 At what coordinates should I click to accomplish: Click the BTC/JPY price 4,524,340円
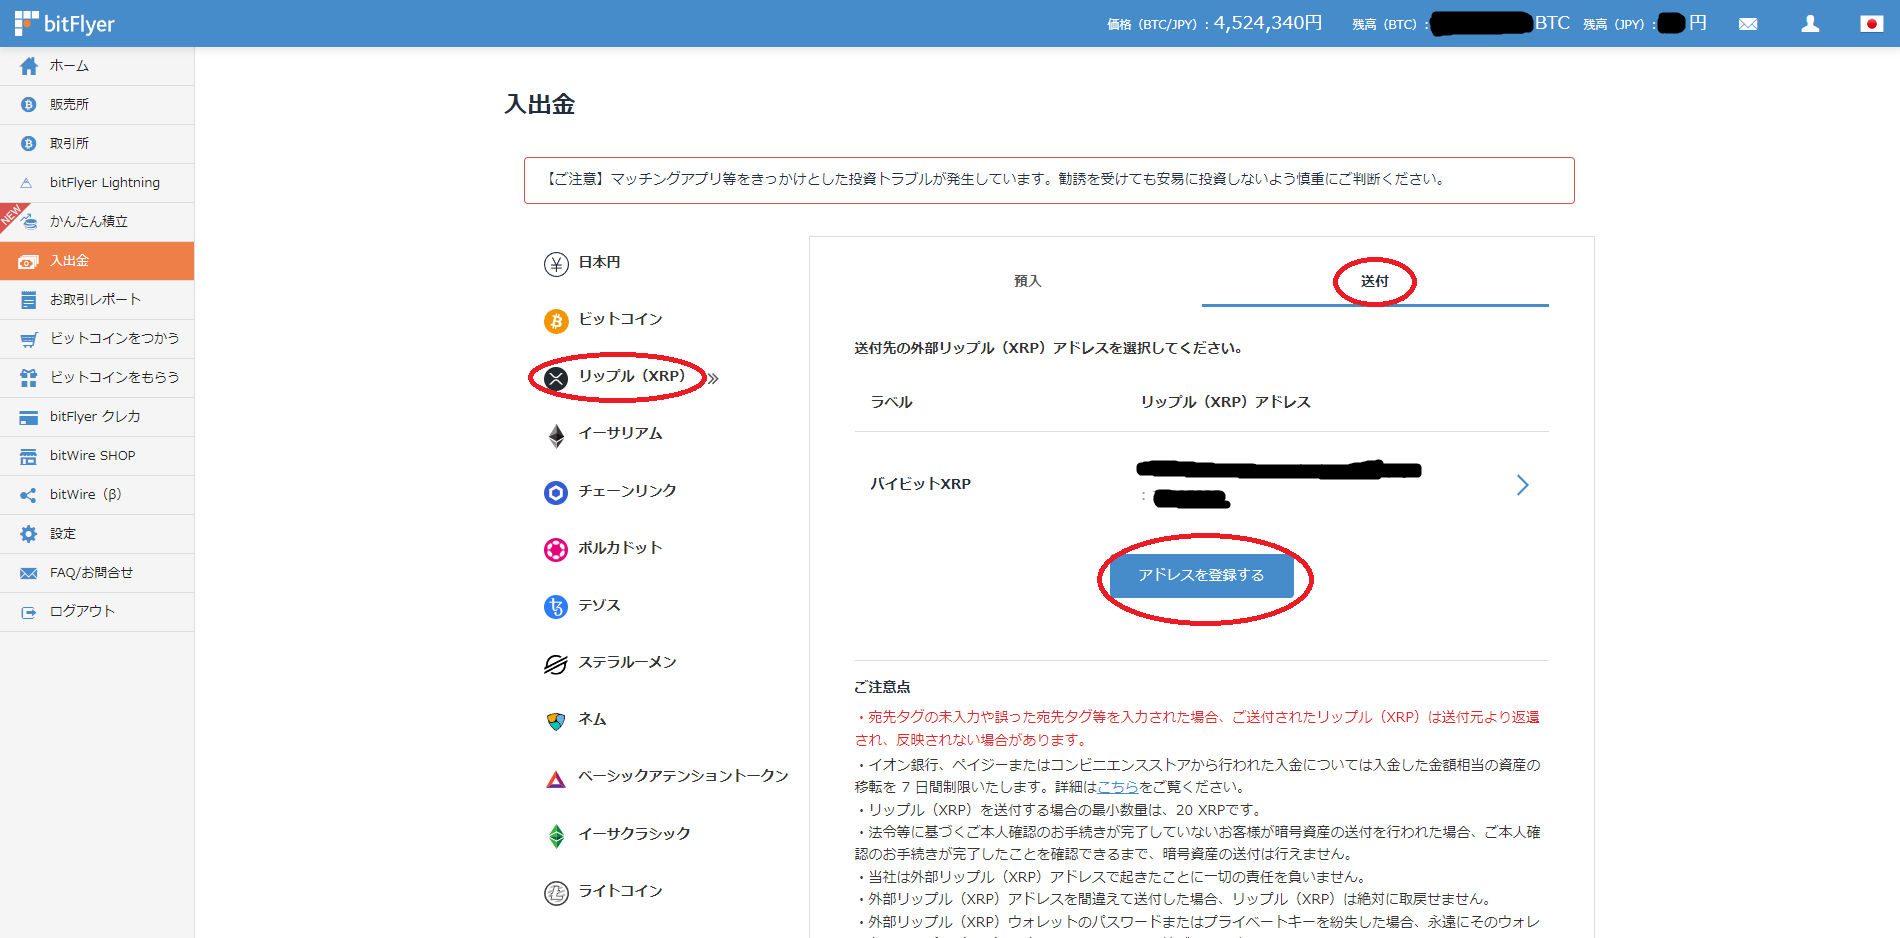[x=1268, y=23]
